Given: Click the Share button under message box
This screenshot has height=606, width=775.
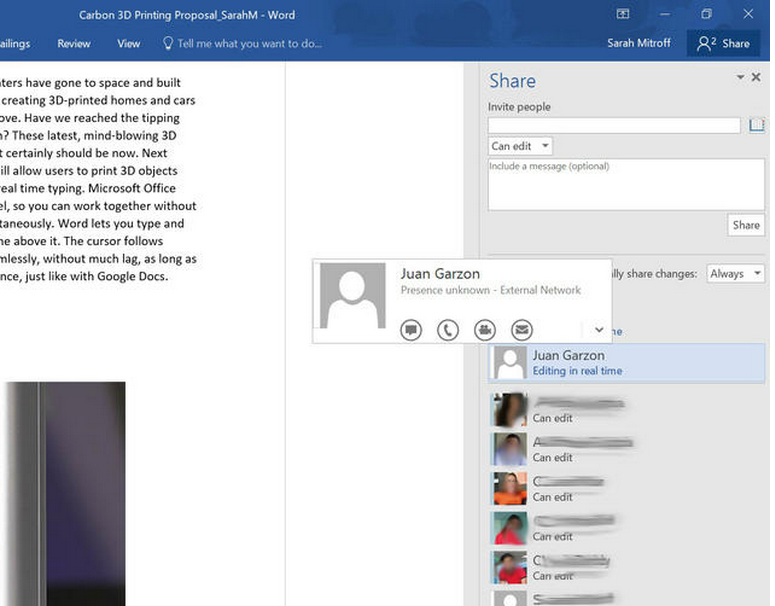Looking at the screenshot, I should click(x=746, y=225).
